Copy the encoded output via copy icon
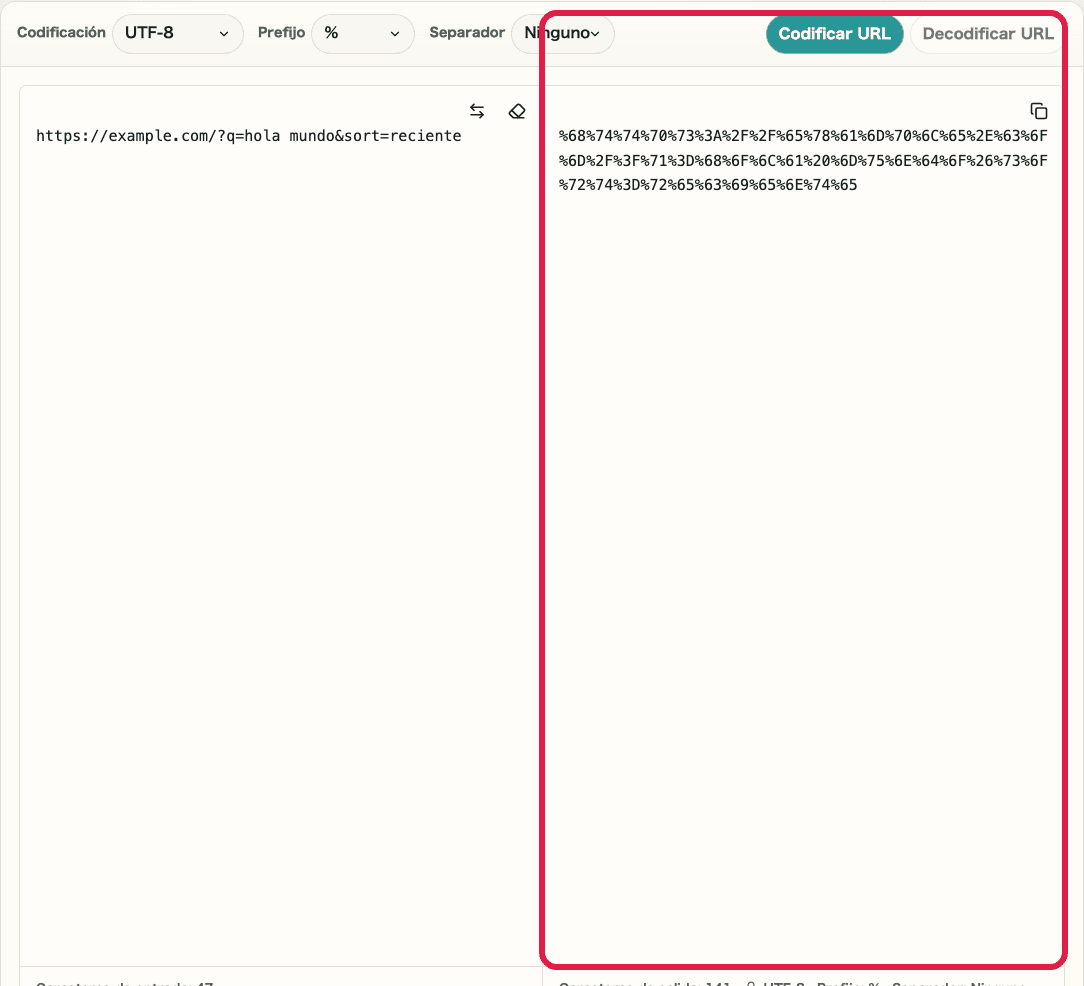The image size is (1084, 986). tap(1039, 110)
